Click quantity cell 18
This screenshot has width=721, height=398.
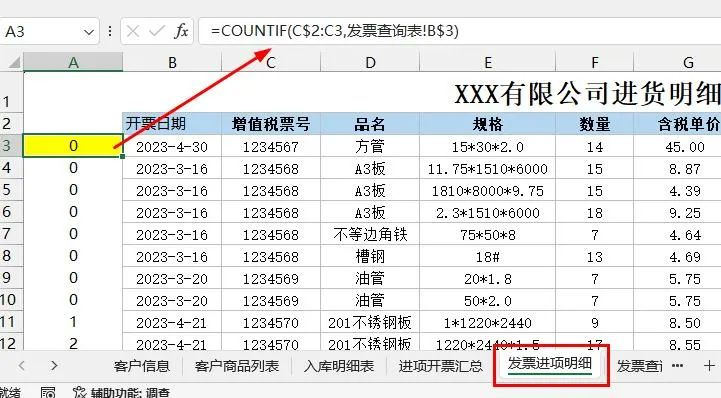[595, 213]
